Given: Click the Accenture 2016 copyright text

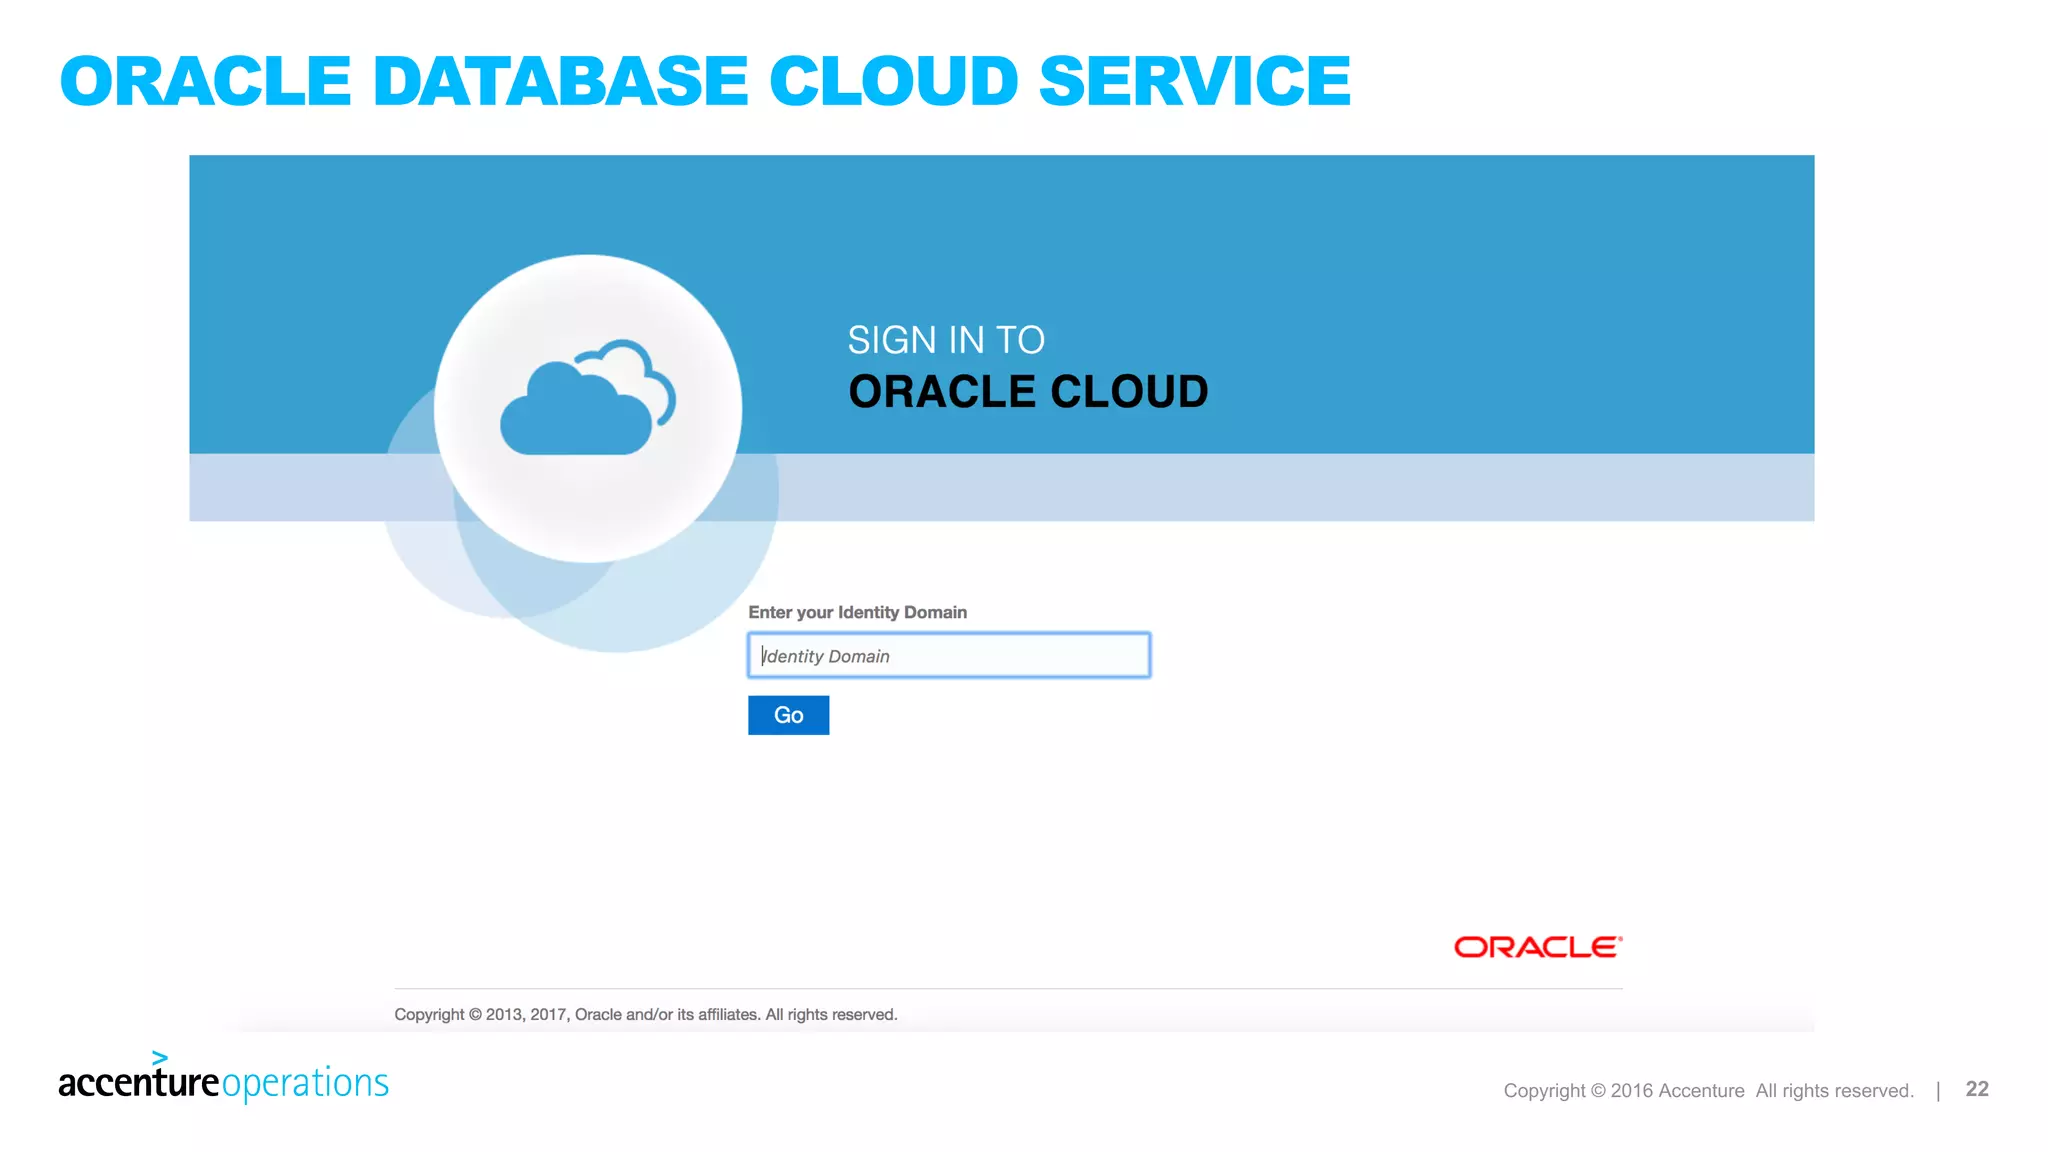Looking at the screenshot, I should tap(1708, 1090).
